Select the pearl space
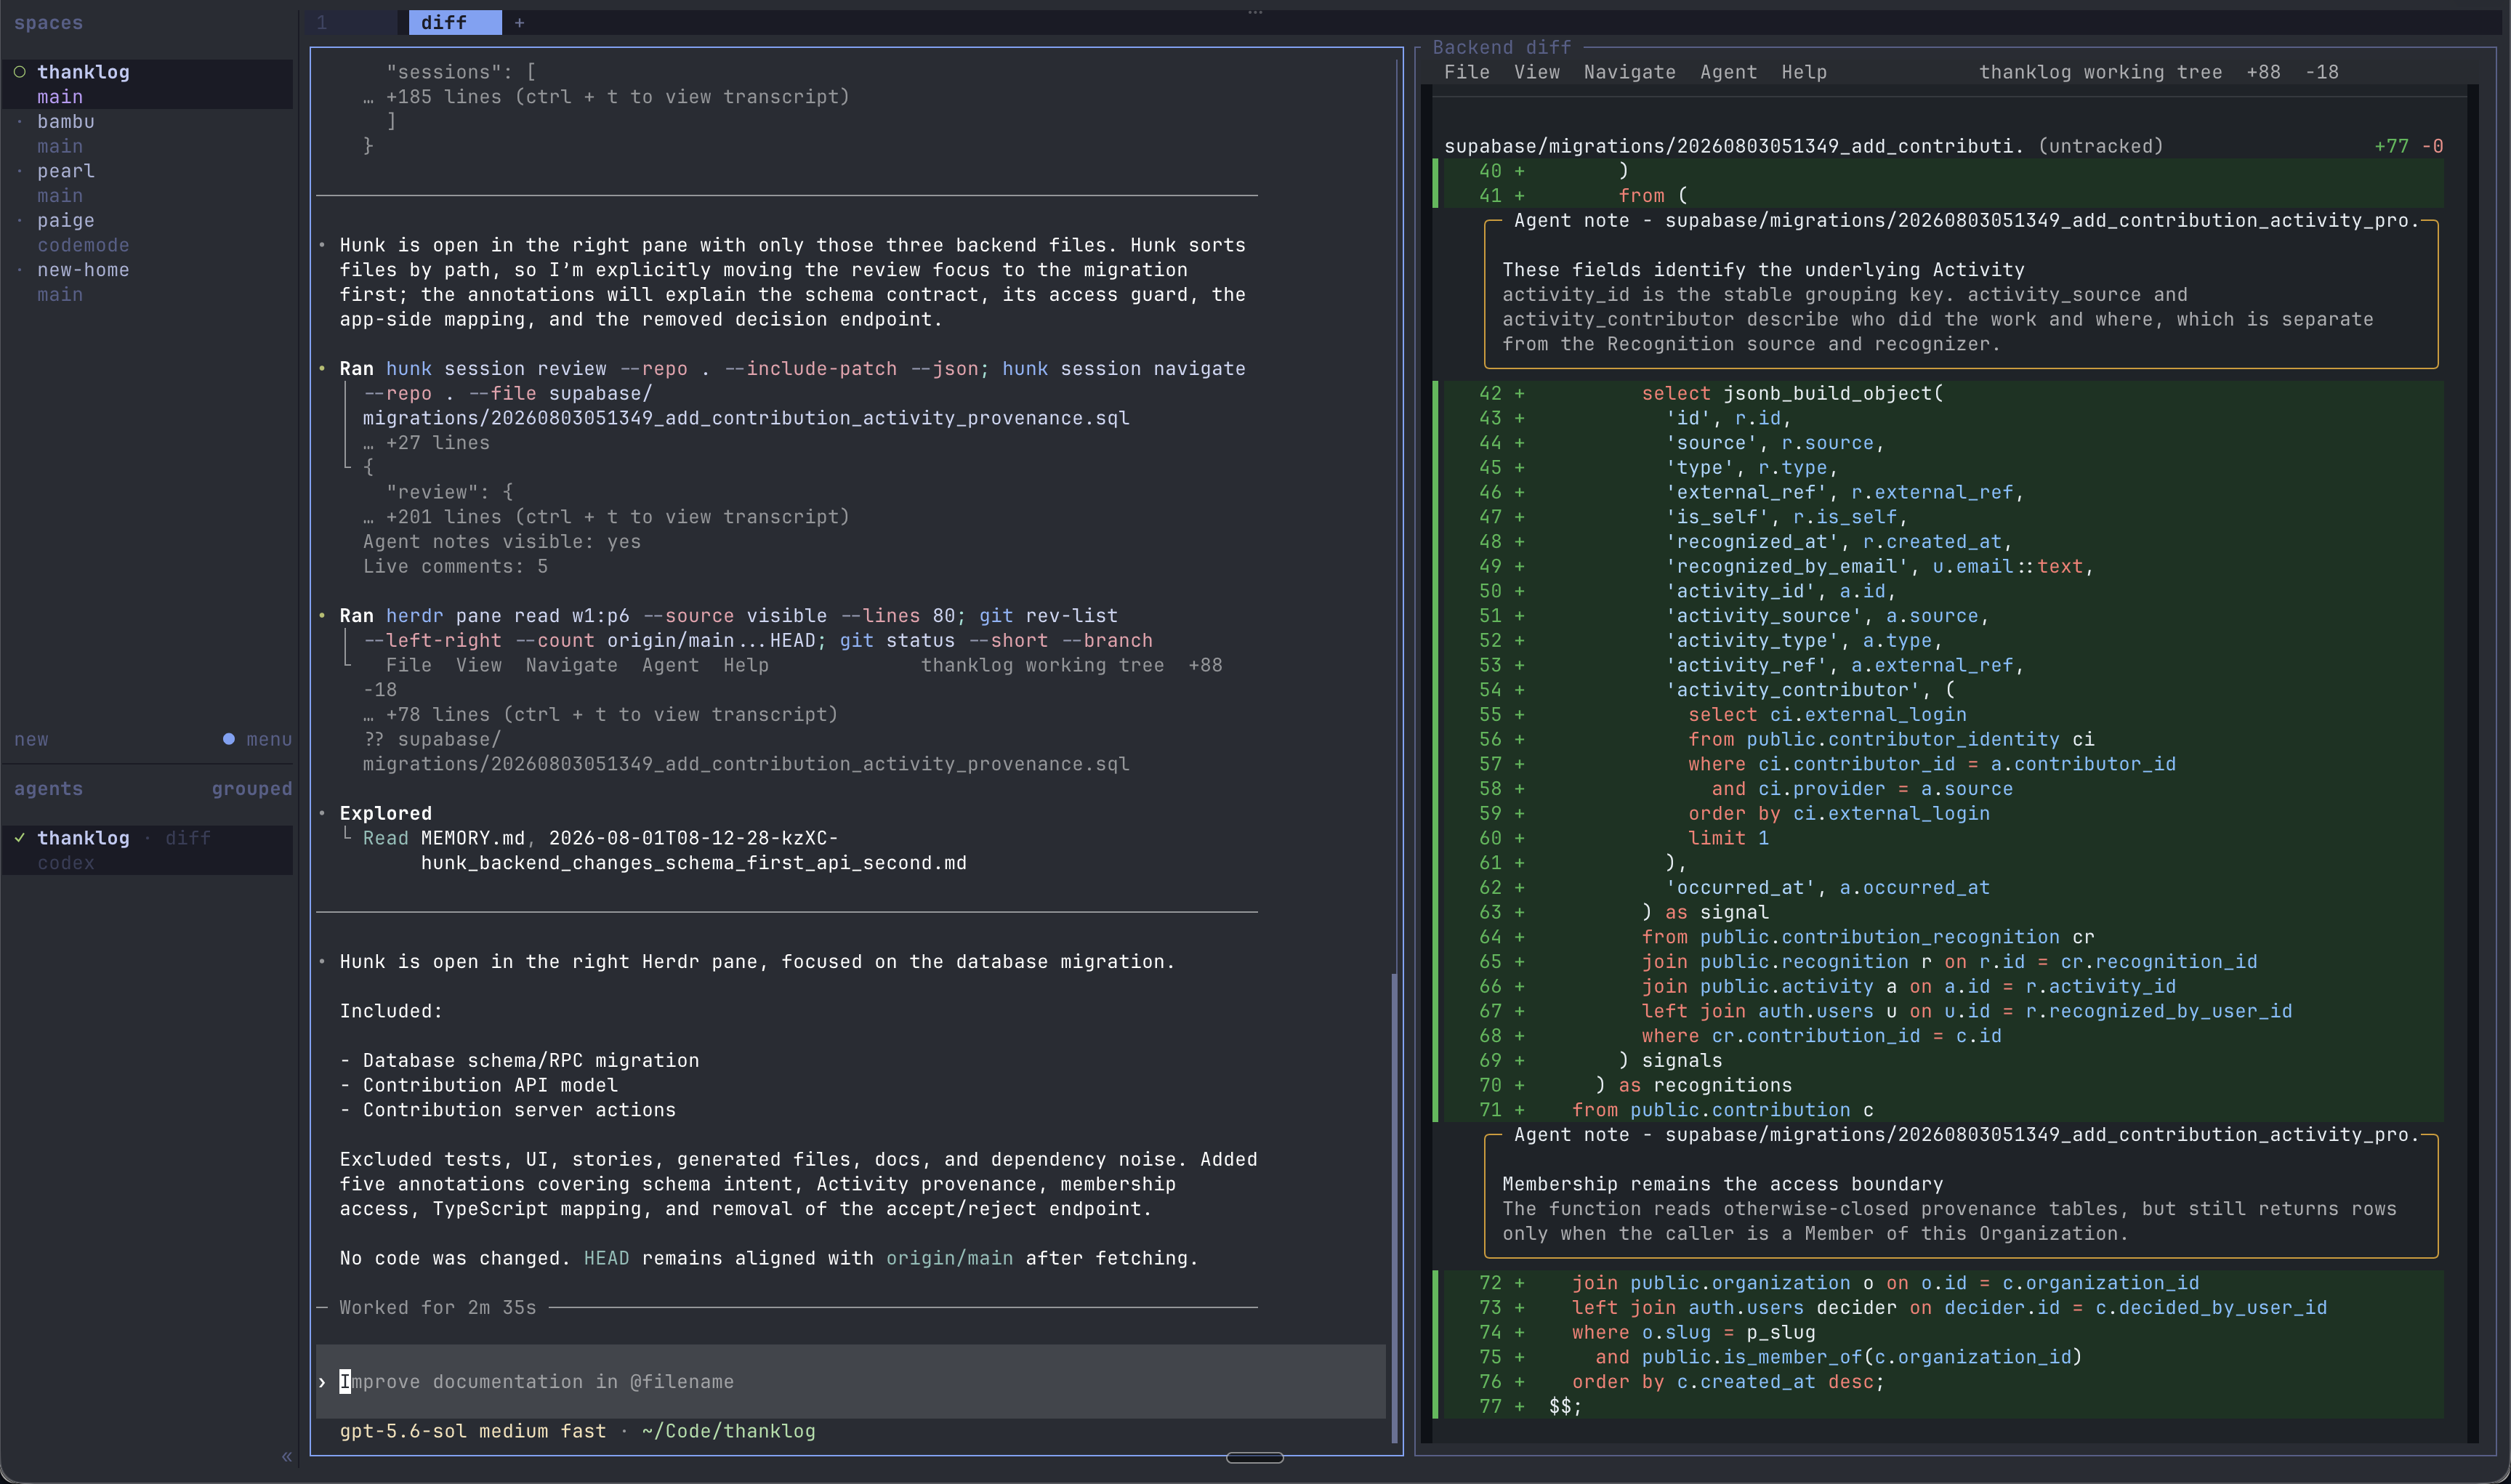This screenshot has height=1484, width=2511. [x=66, y=171]
